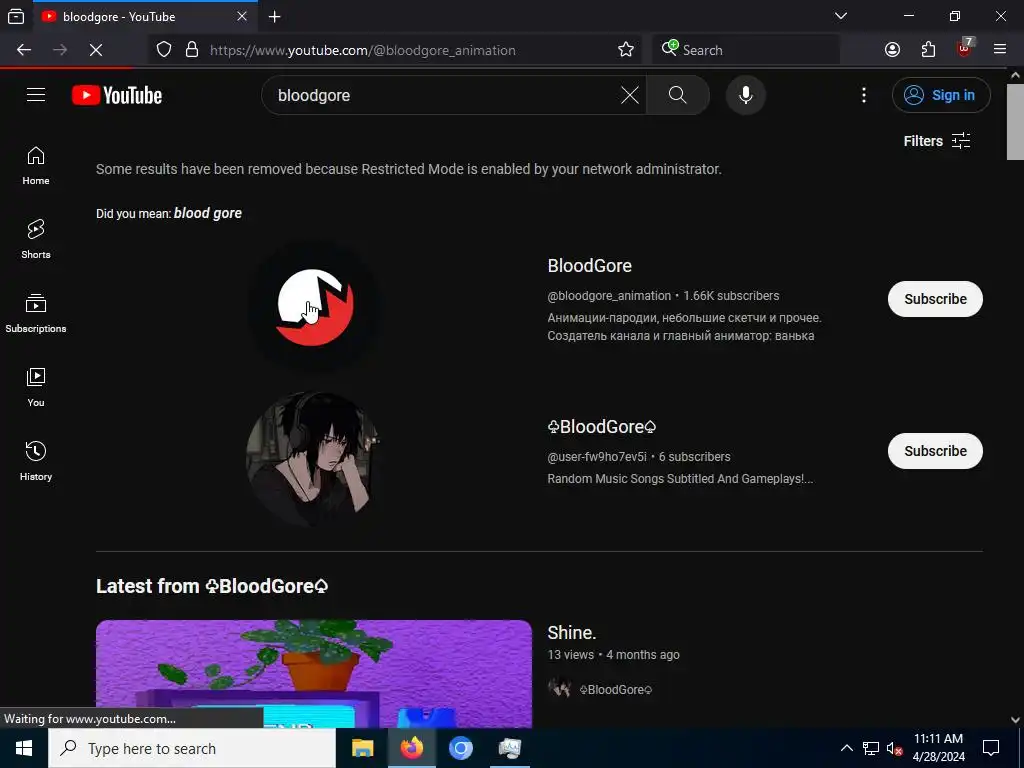
Task: Open the BloodGore channel title
Action: tap(589, 266)
